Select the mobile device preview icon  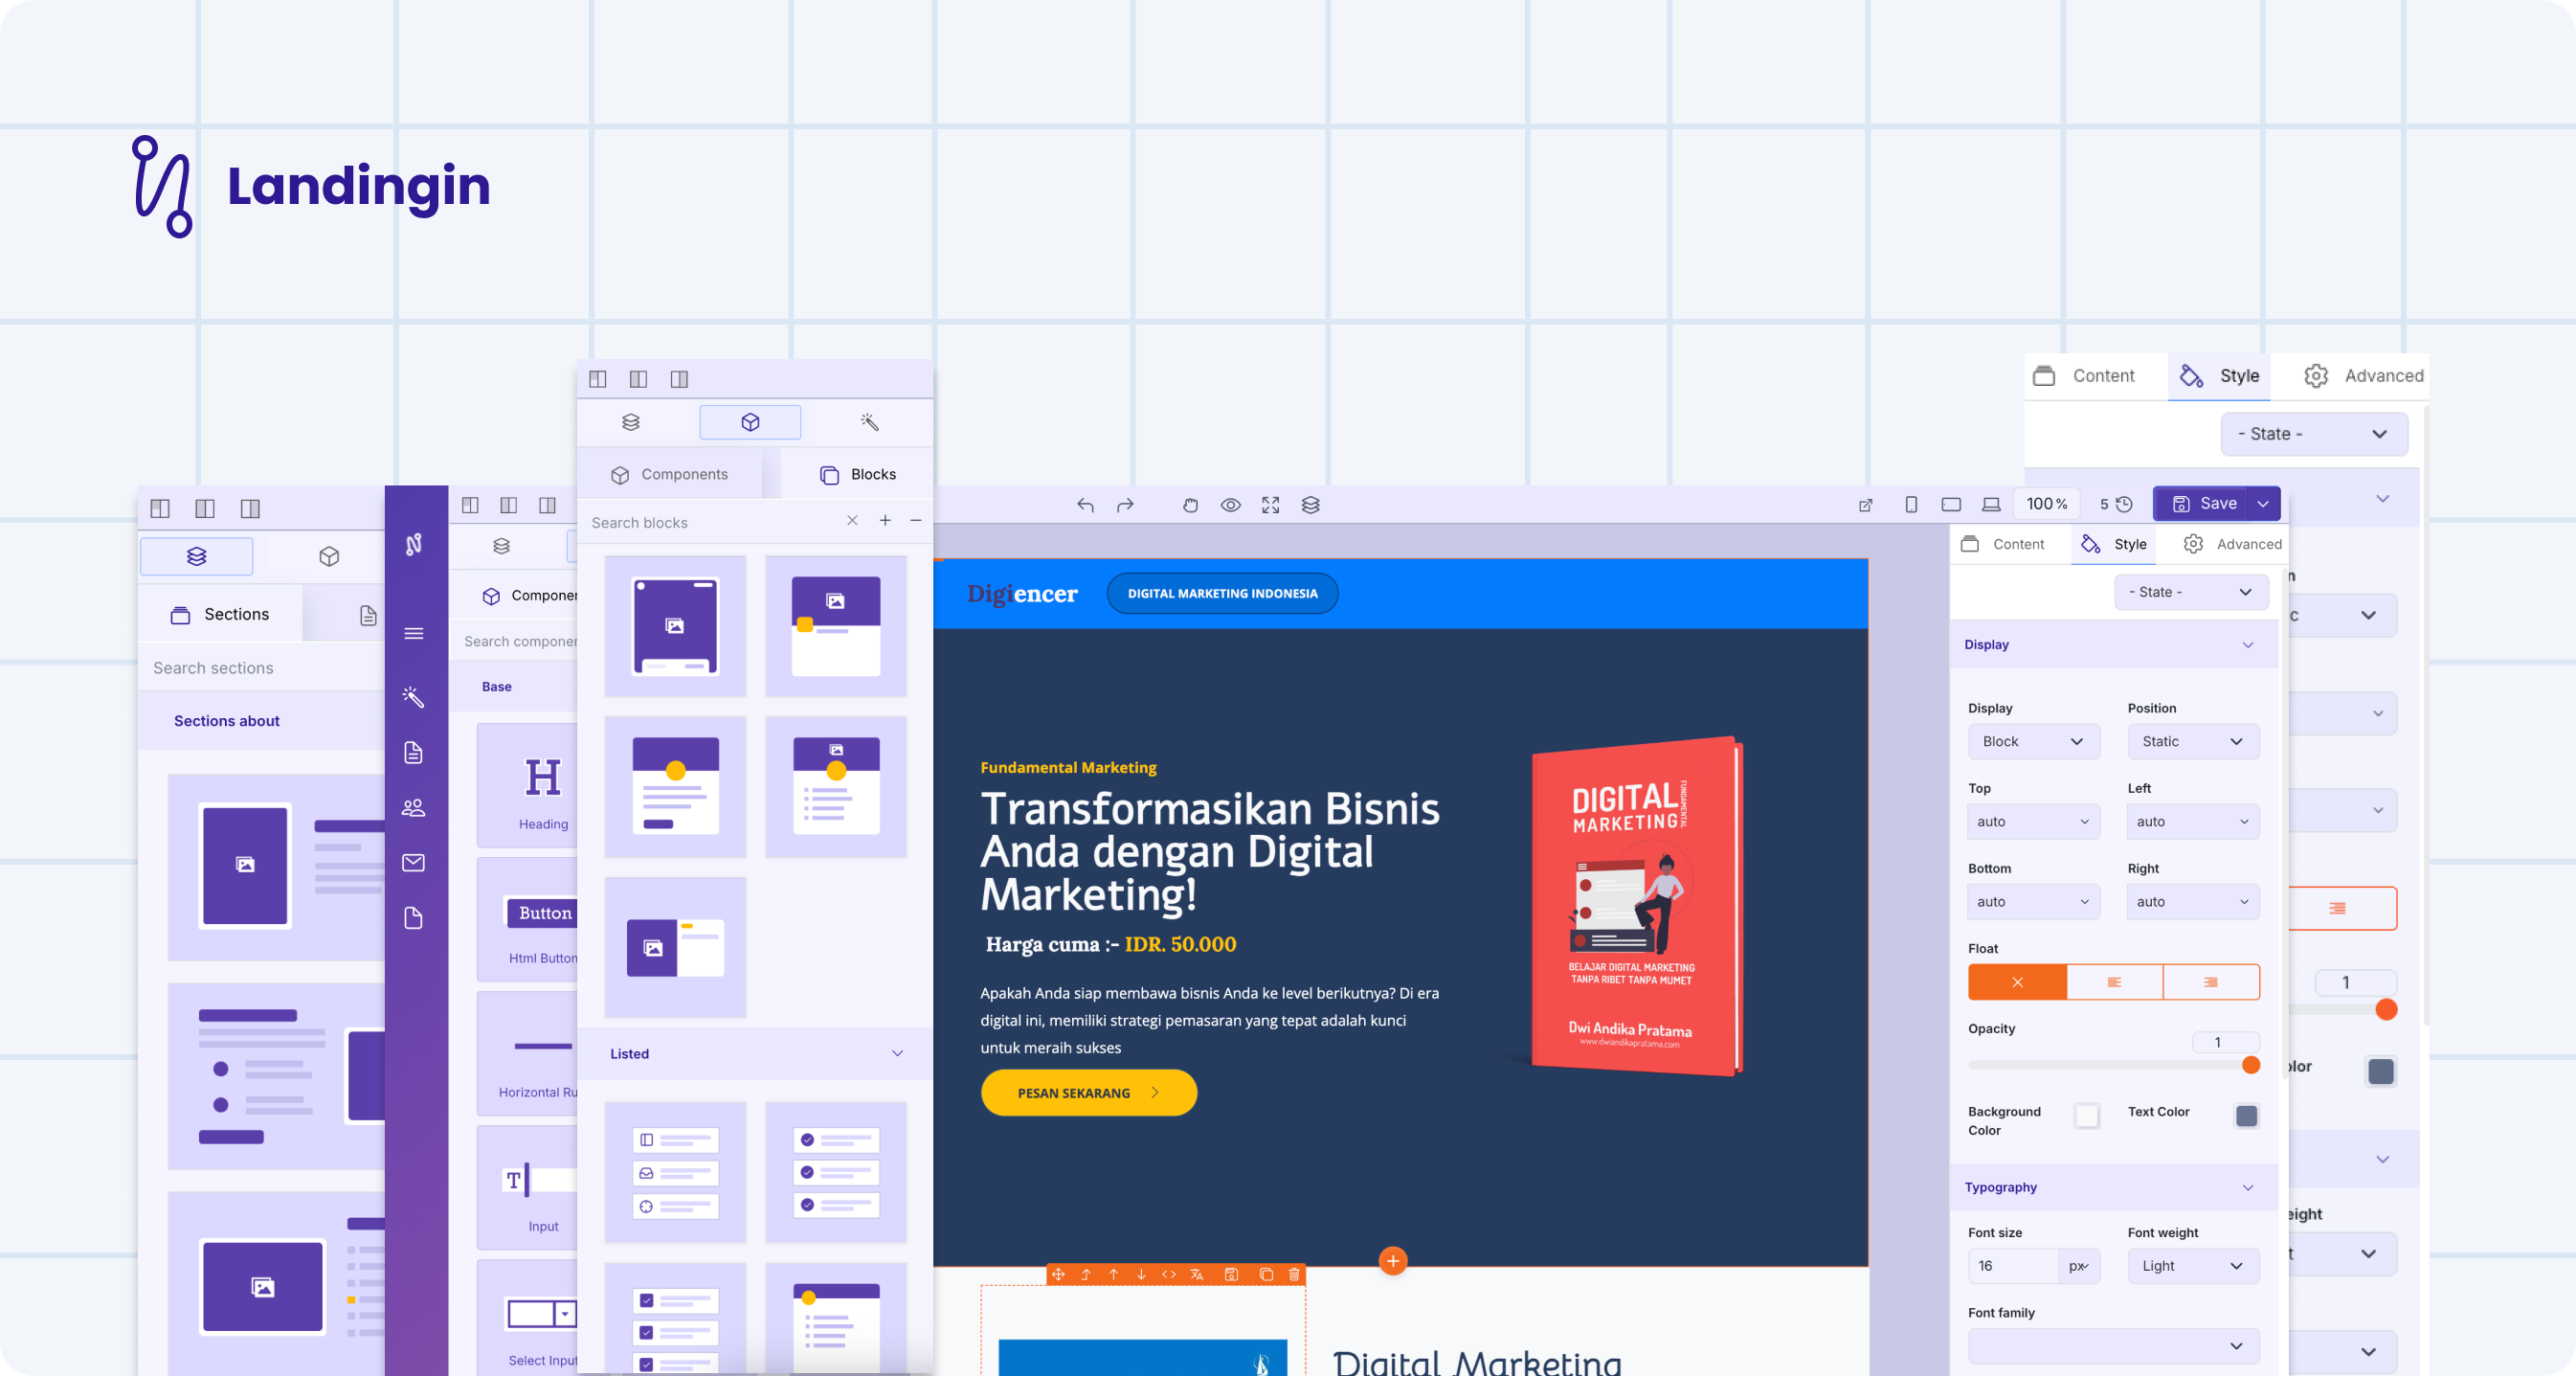tap(1910, 505)
